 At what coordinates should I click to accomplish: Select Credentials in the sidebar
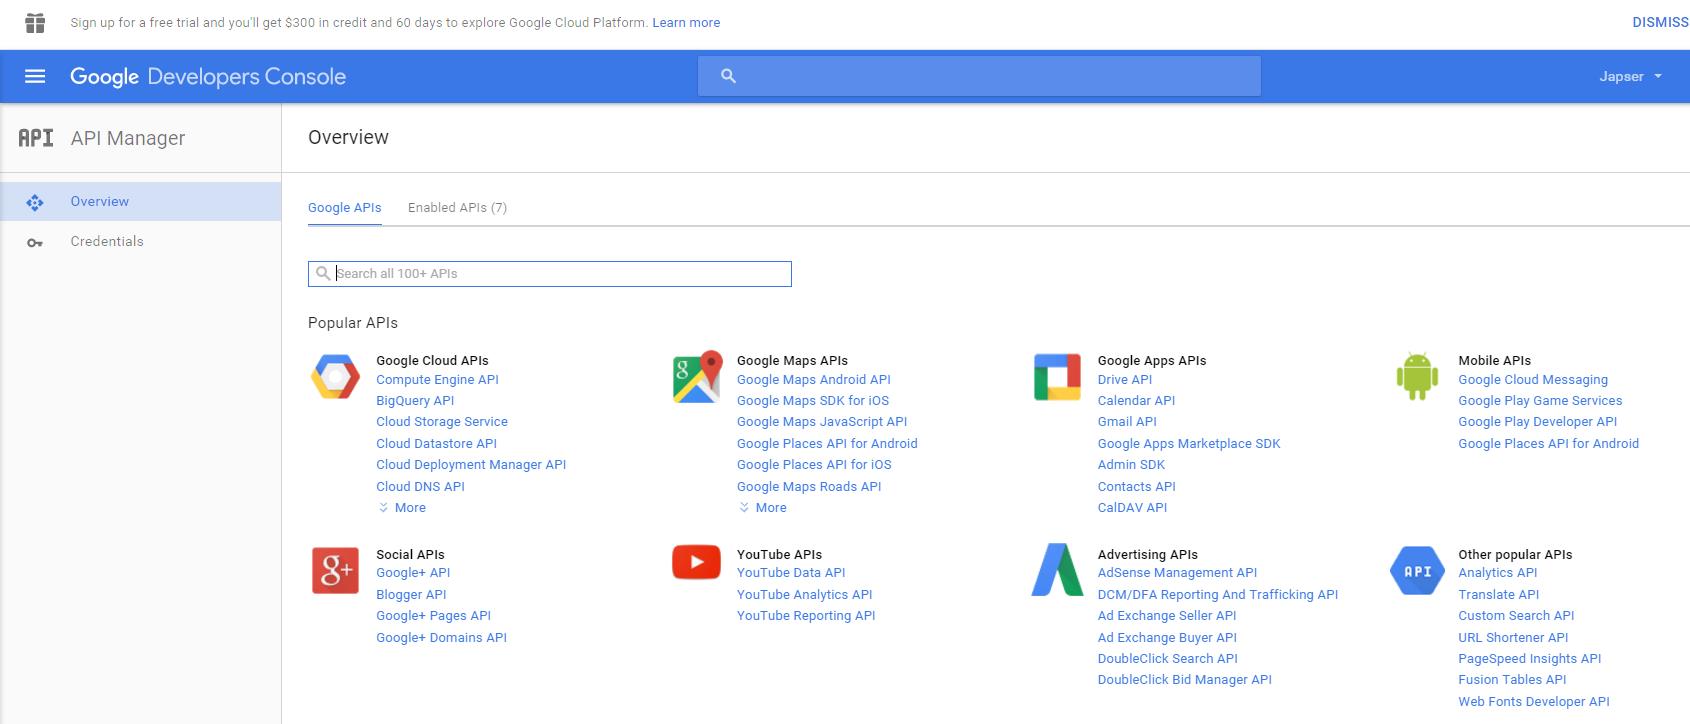tap(140, 242)
